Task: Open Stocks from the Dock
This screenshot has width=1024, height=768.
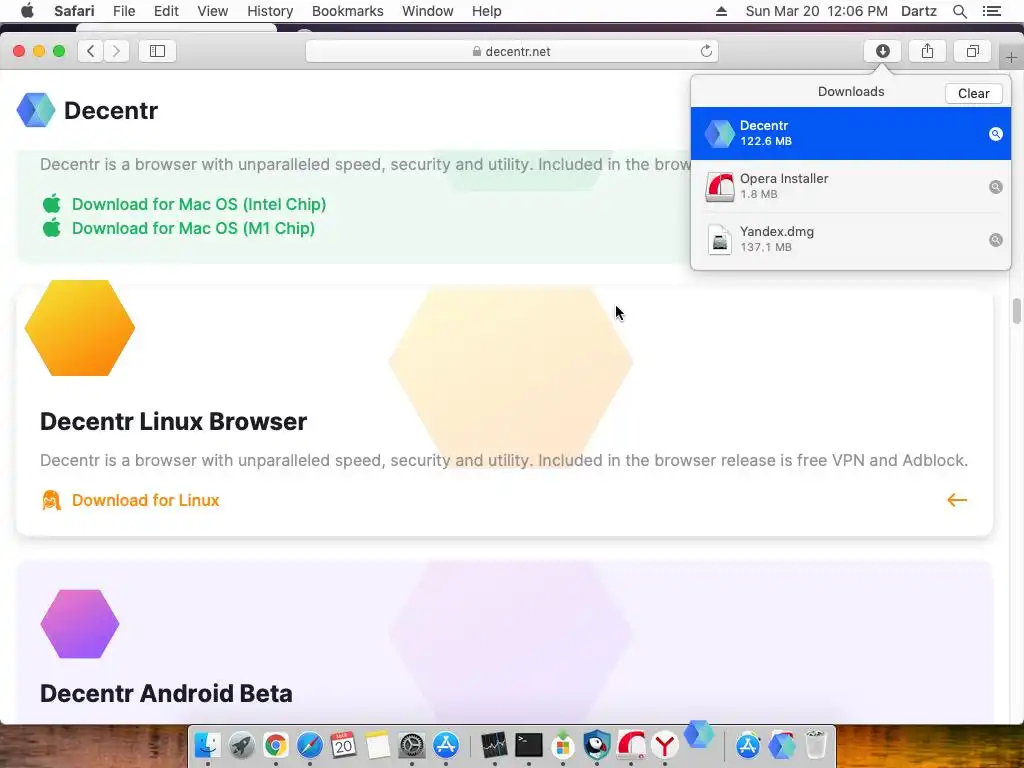Action: click(x=494, y=745)
